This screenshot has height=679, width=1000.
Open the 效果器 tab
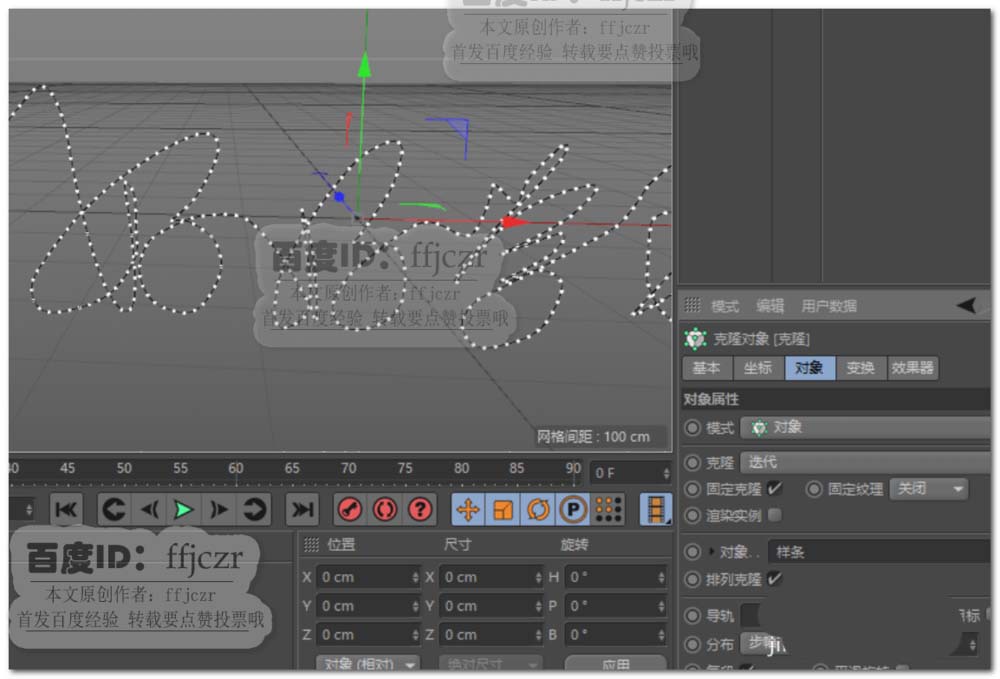coord(913,368)
